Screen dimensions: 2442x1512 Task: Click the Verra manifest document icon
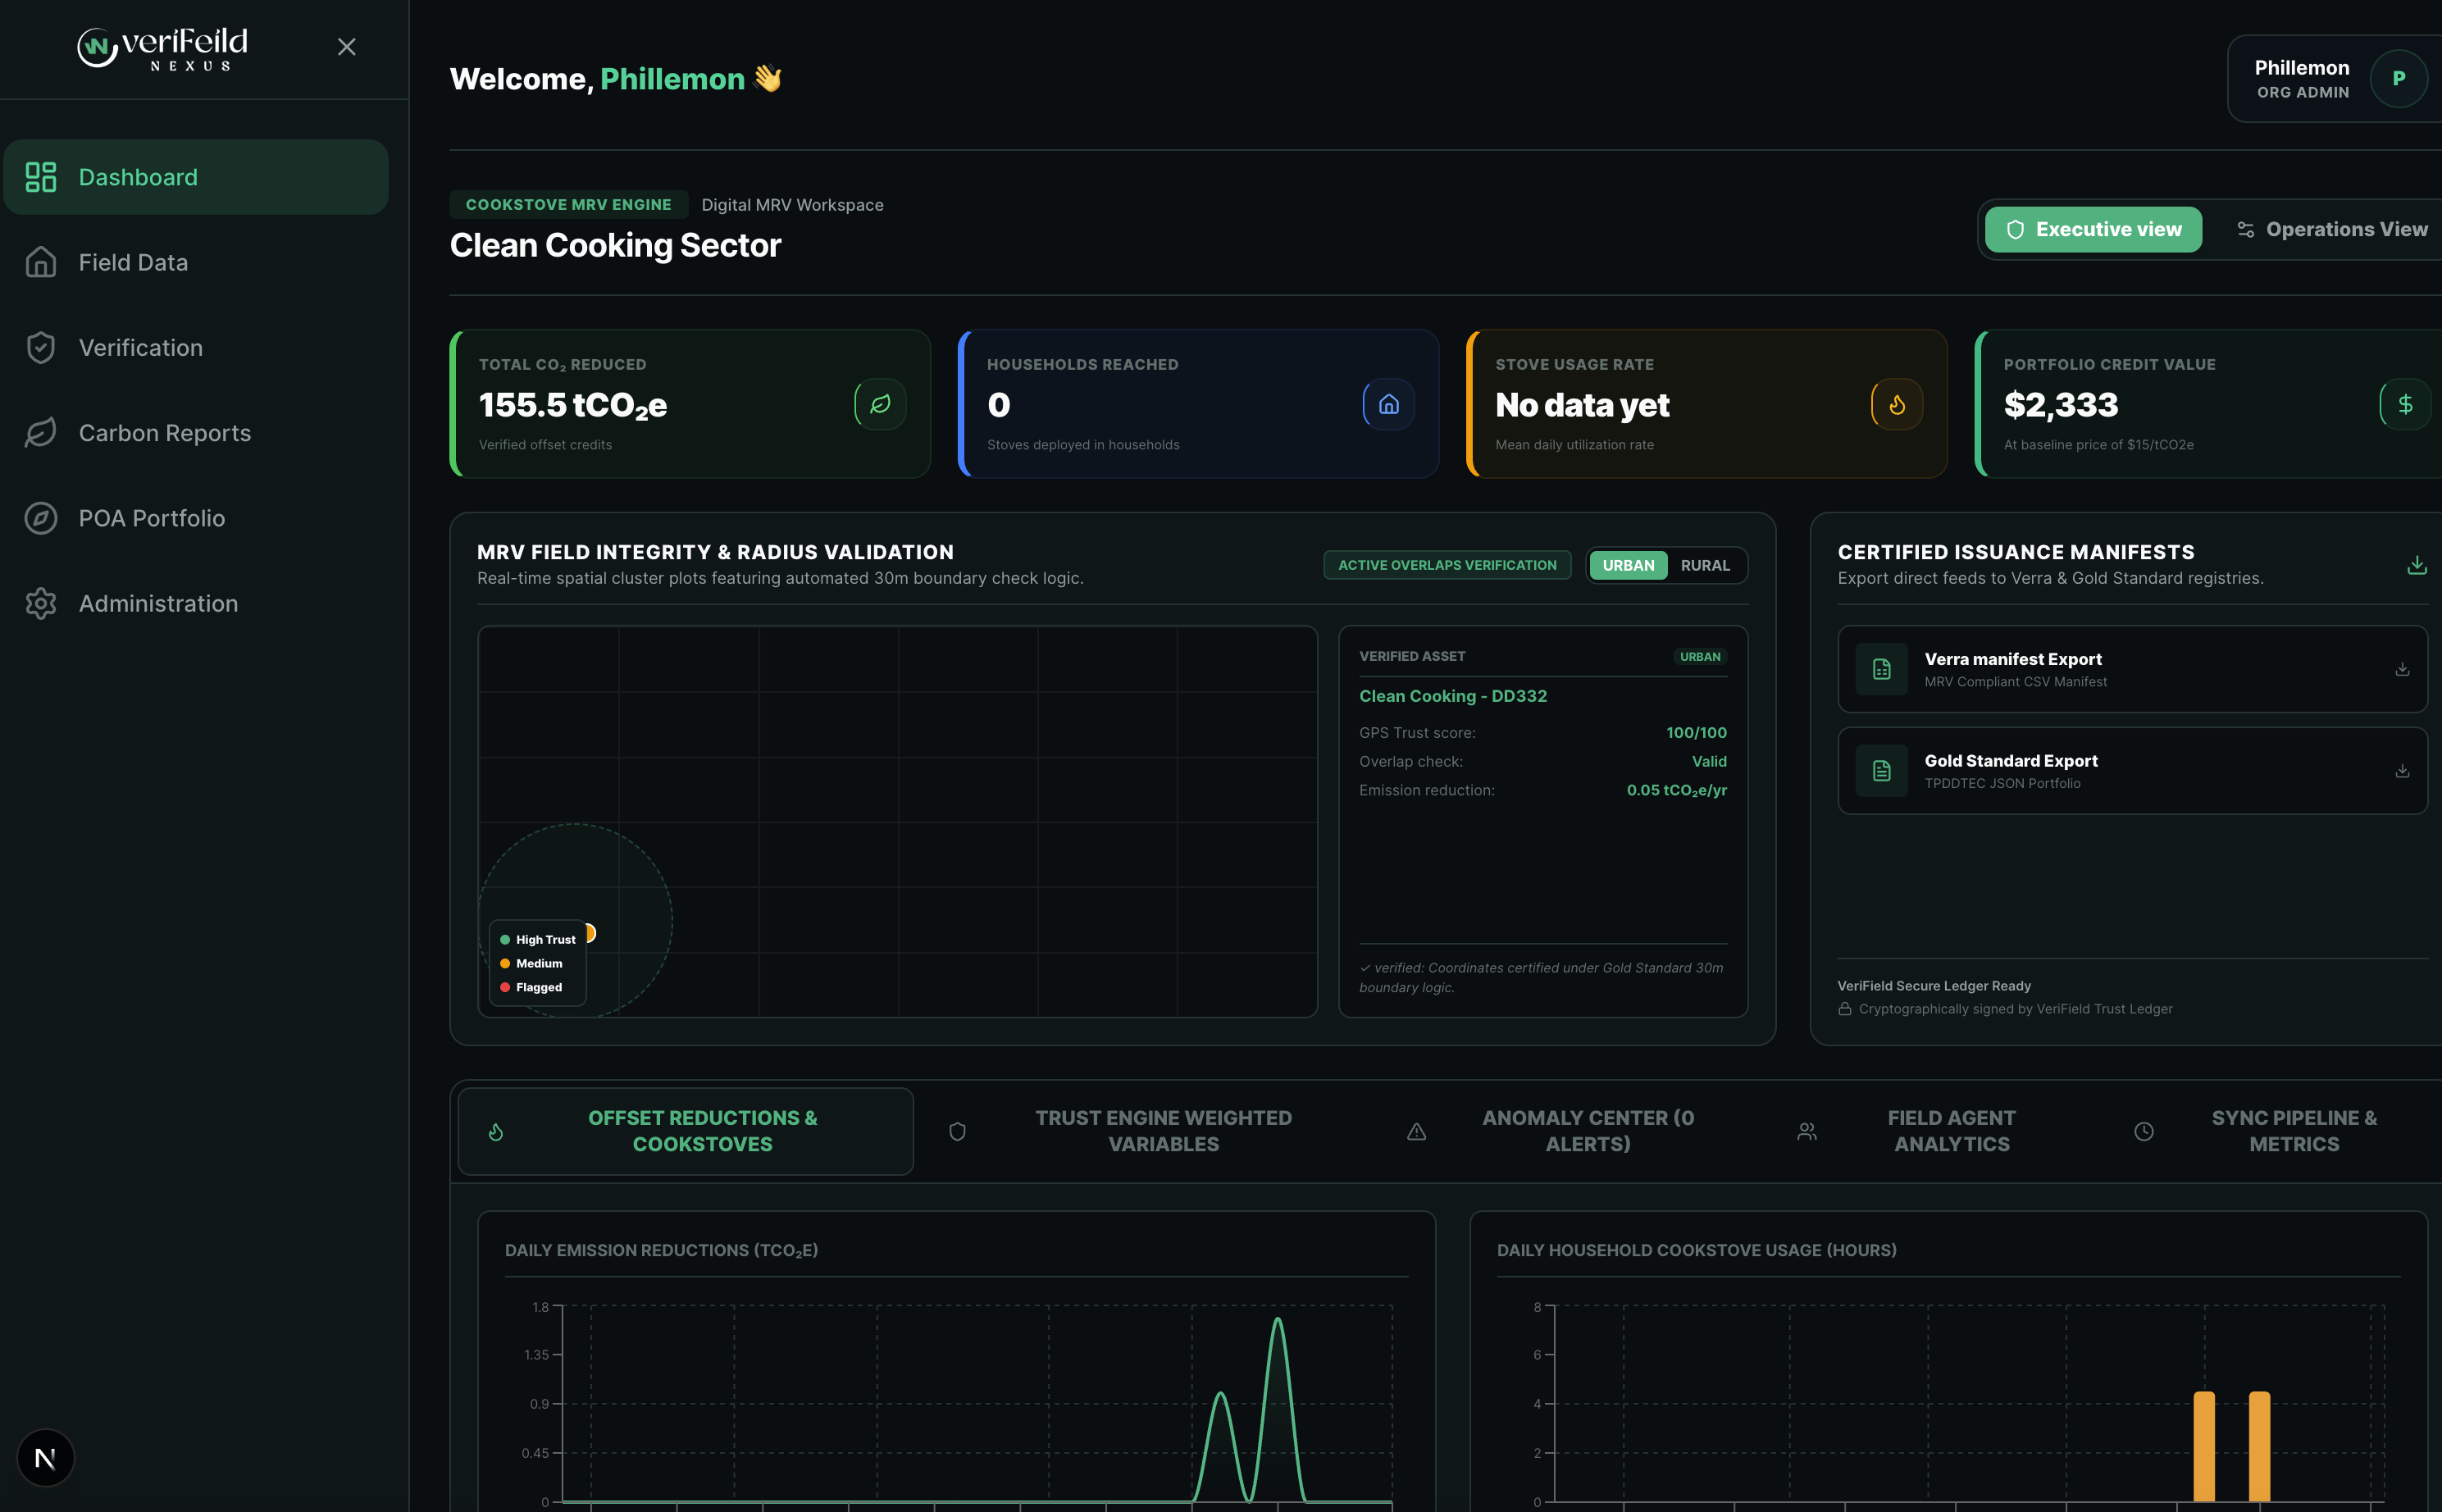coord(1881,669)
